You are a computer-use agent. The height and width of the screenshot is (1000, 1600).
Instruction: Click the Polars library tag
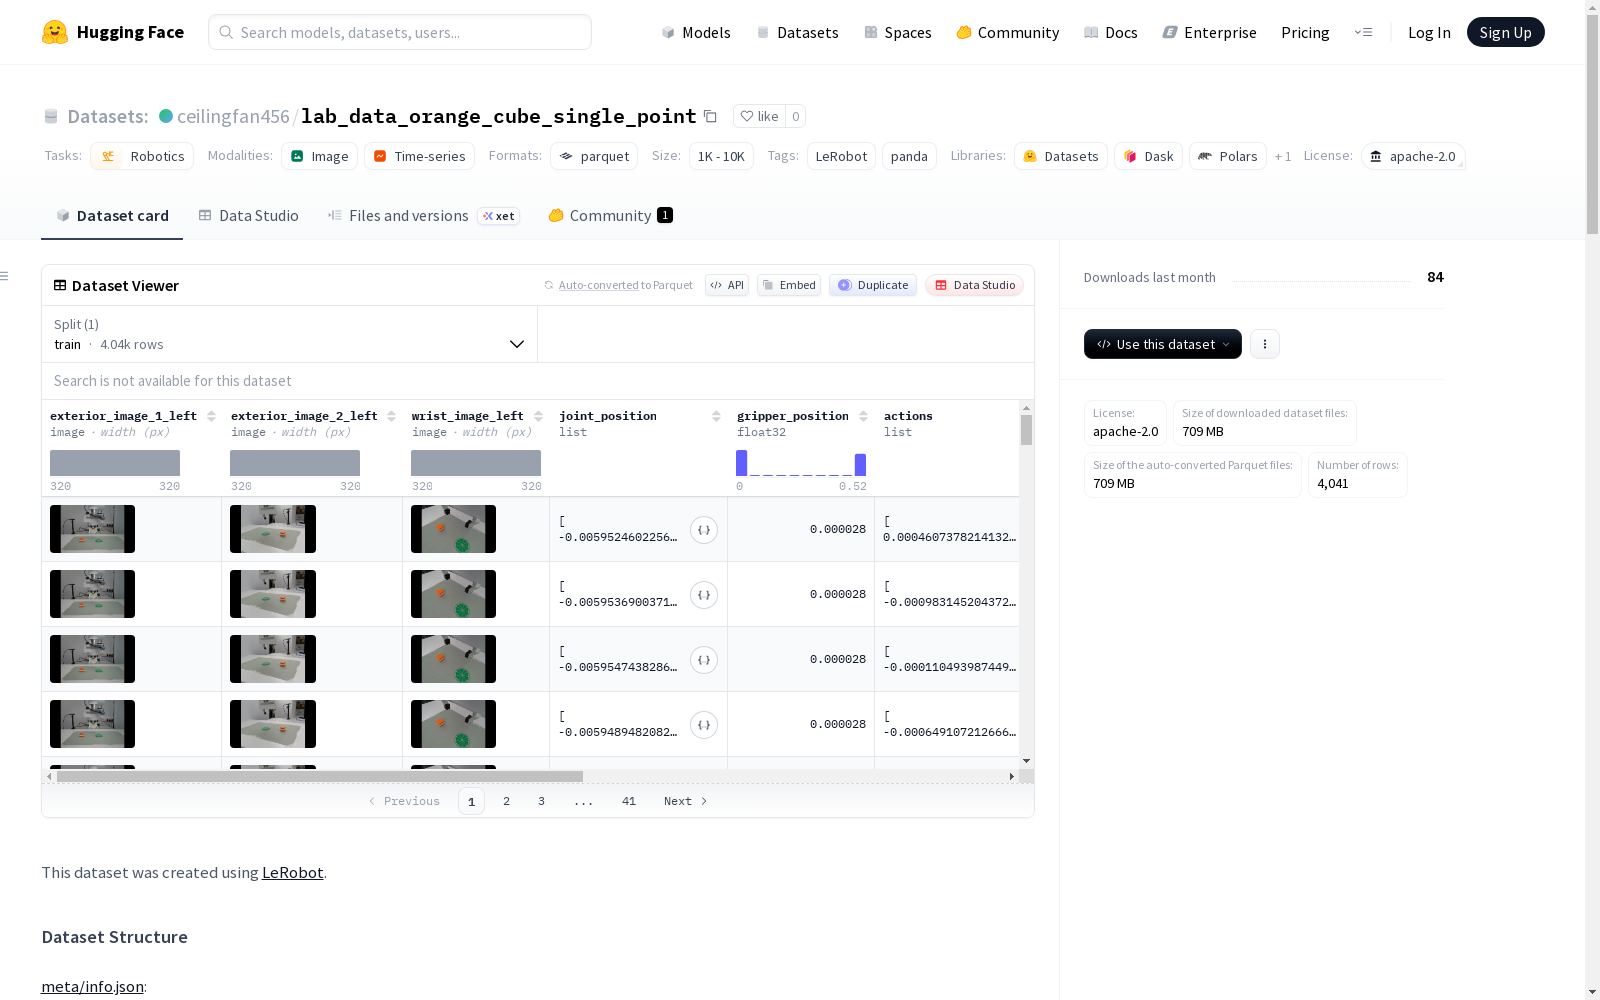click(x=1228, y=156)
